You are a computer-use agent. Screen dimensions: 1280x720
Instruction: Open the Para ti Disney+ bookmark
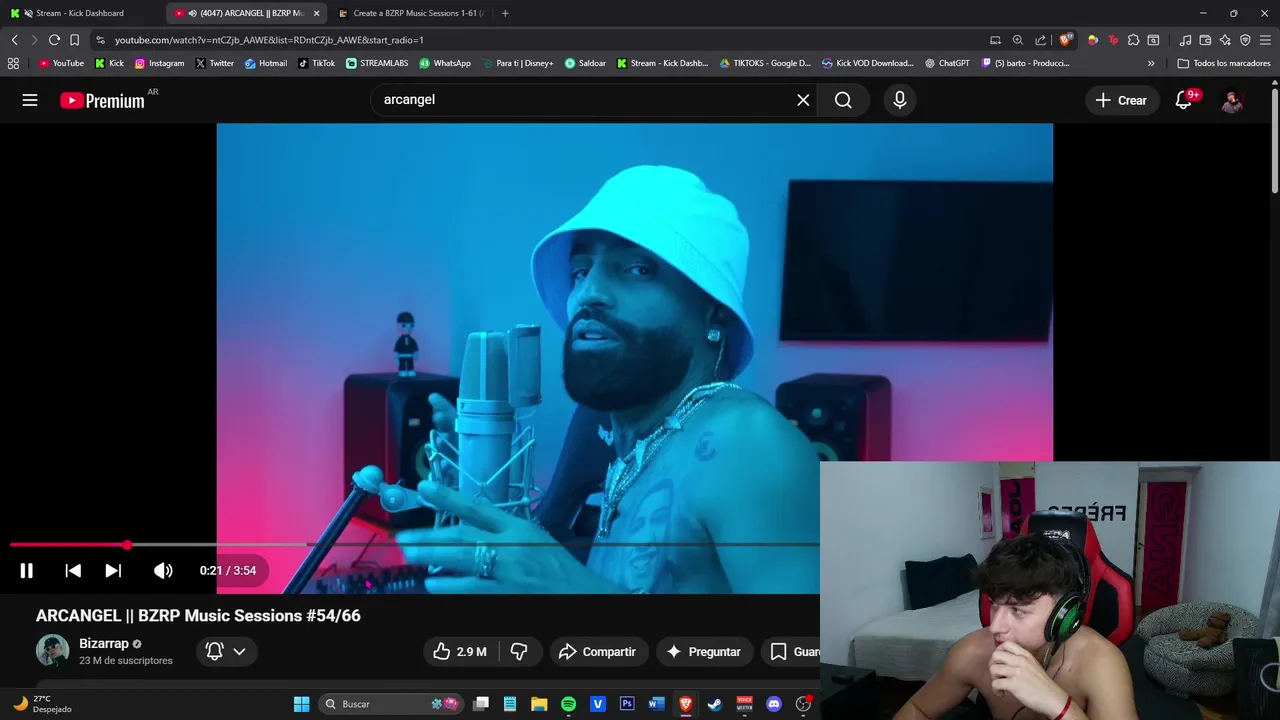tap(517, 63)
